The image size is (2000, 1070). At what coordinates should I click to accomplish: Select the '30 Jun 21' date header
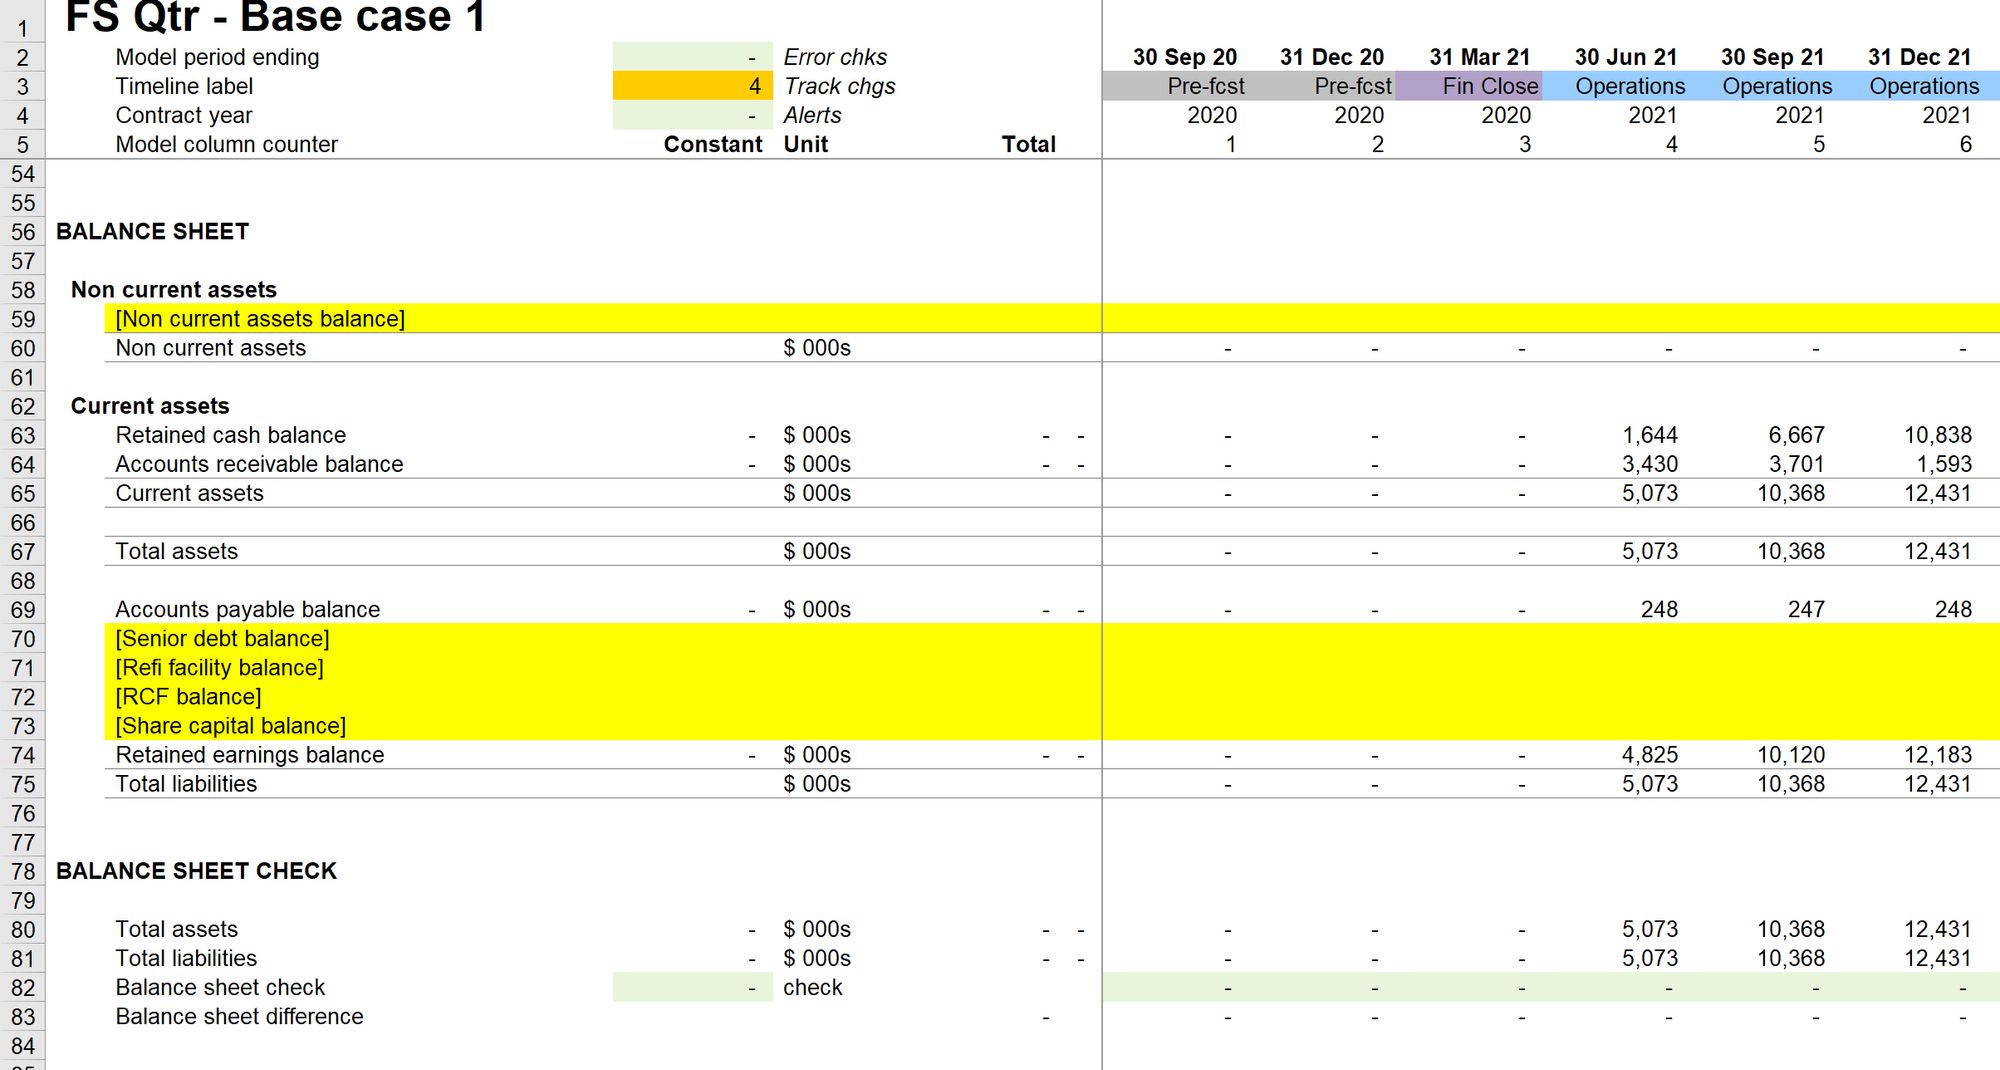pos(1626,57)
